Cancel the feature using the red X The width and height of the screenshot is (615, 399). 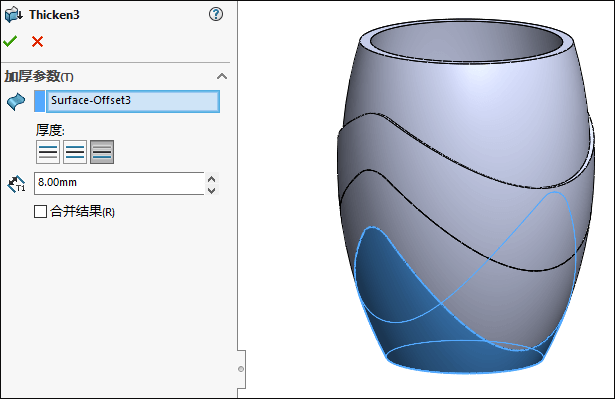point(37,41)
